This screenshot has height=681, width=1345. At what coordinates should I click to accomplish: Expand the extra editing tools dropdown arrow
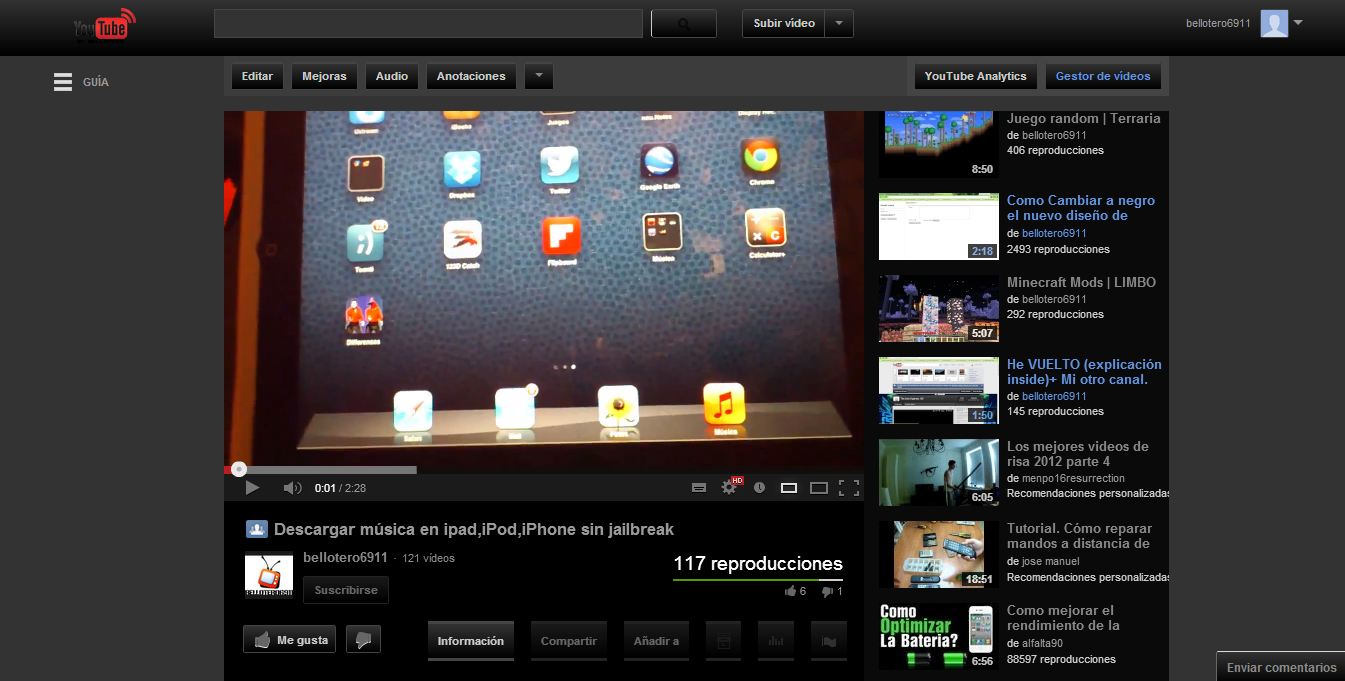tap(538, 76)
